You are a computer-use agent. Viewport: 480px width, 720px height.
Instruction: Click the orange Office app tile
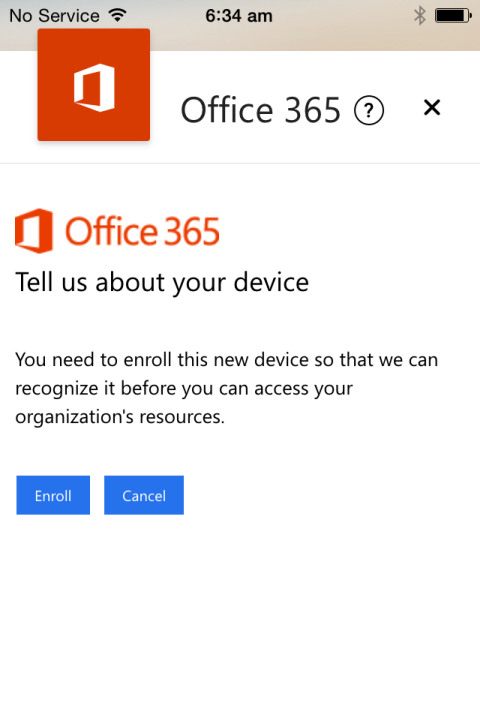point(94,84)
